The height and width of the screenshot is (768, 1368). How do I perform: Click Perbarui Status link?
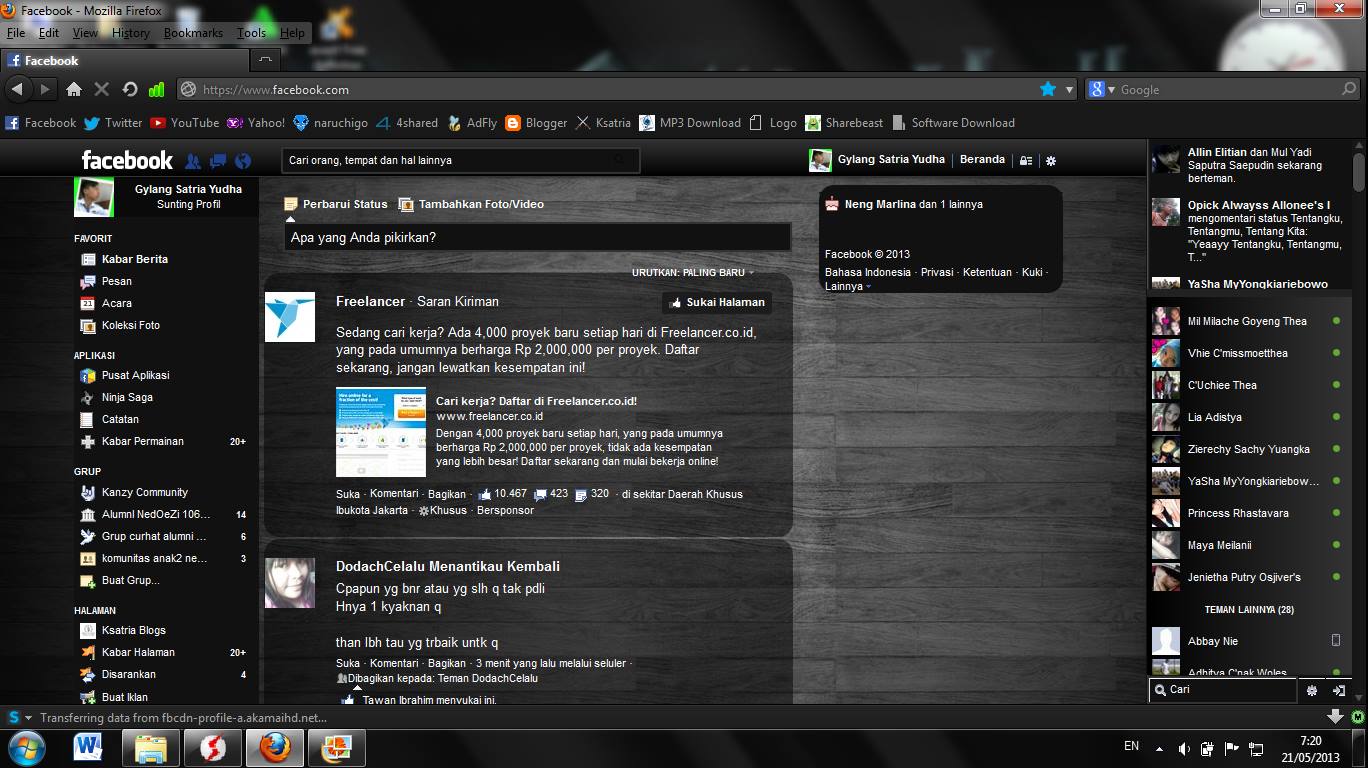coord(336,204)
